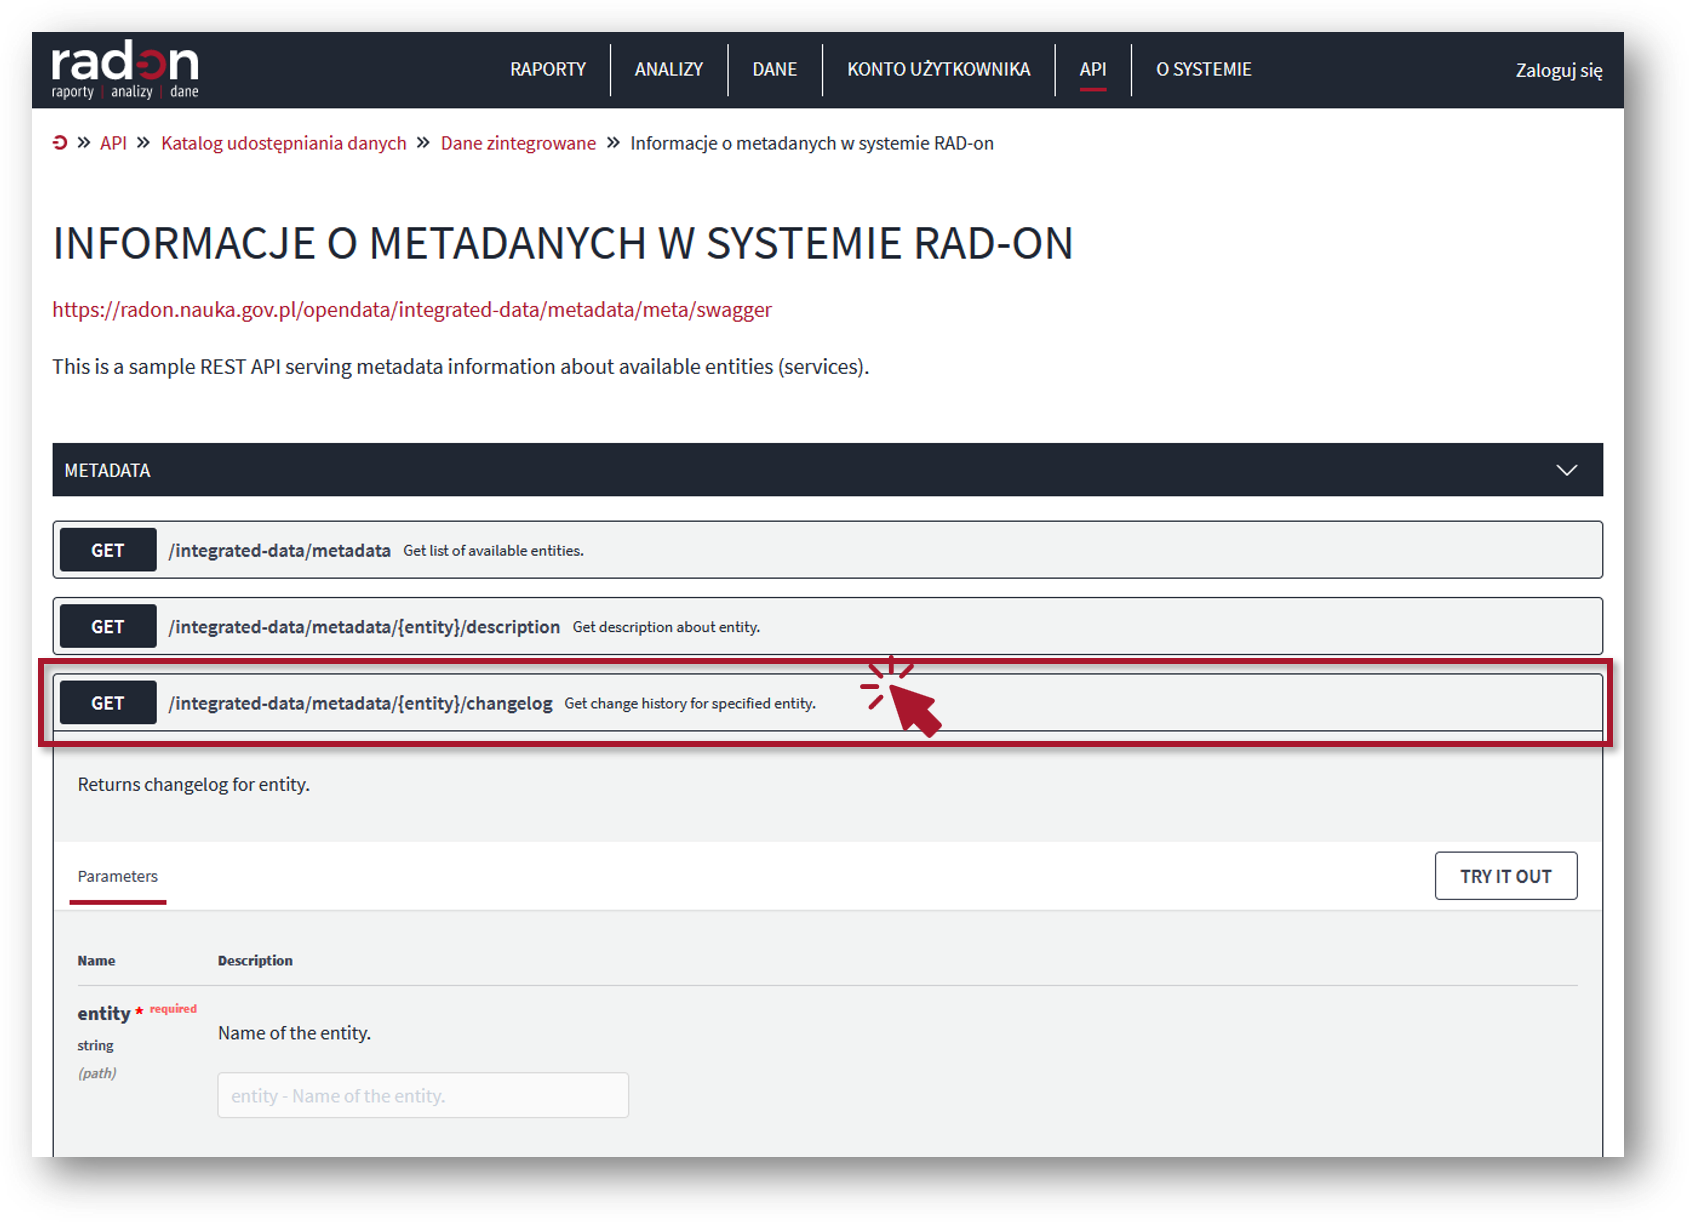Select the API menu item
Screen dimensions: 1689x1222
click(x=1093, y=69)
